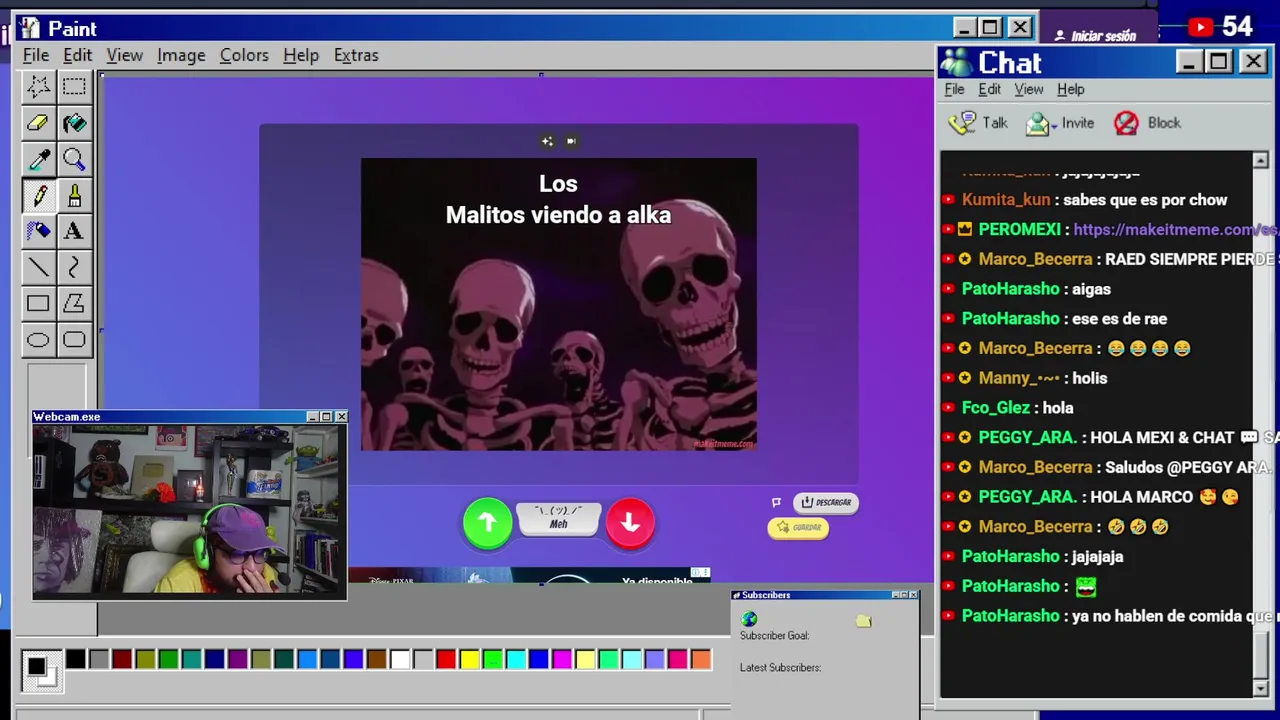Pick the magenta color swatch in palette
1280x720 pixels.
562,659
